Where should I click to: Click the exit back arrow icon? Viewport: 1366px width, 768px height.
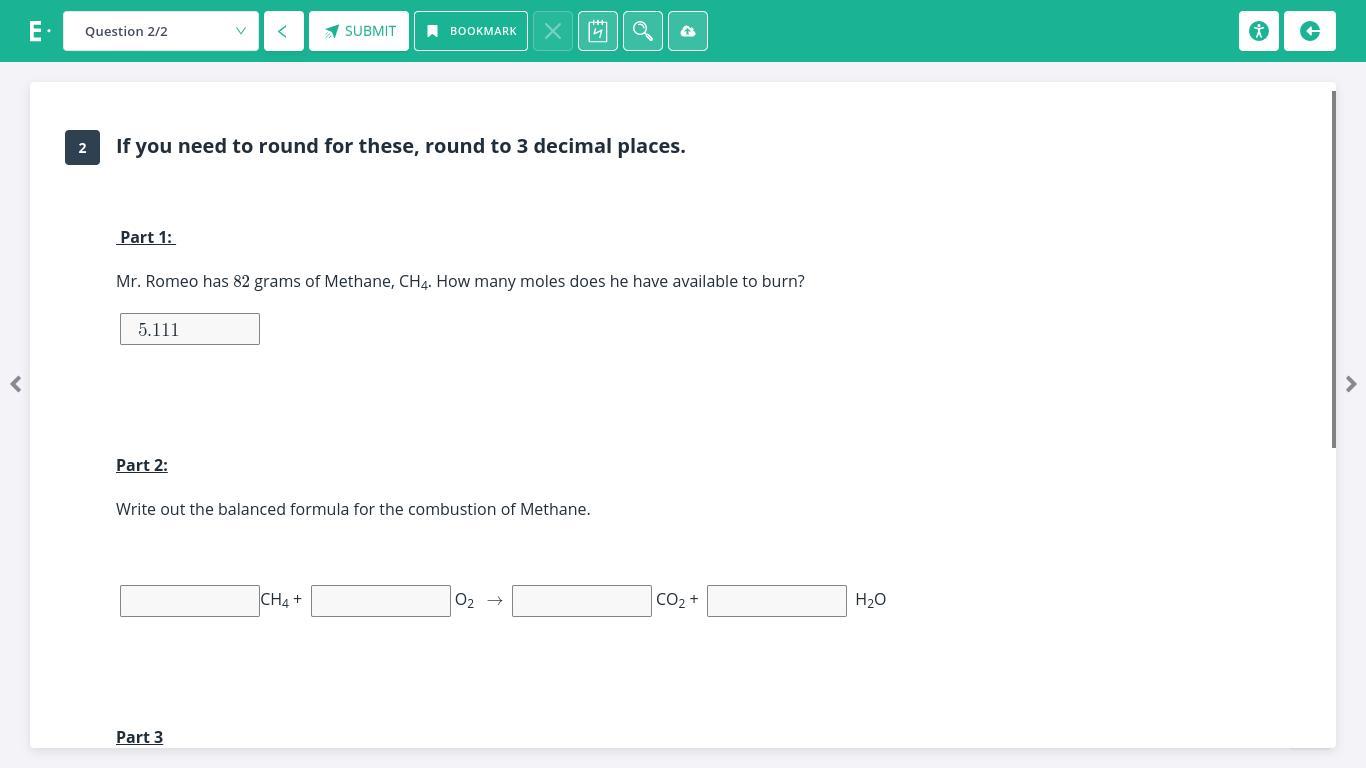[1310, 31]
